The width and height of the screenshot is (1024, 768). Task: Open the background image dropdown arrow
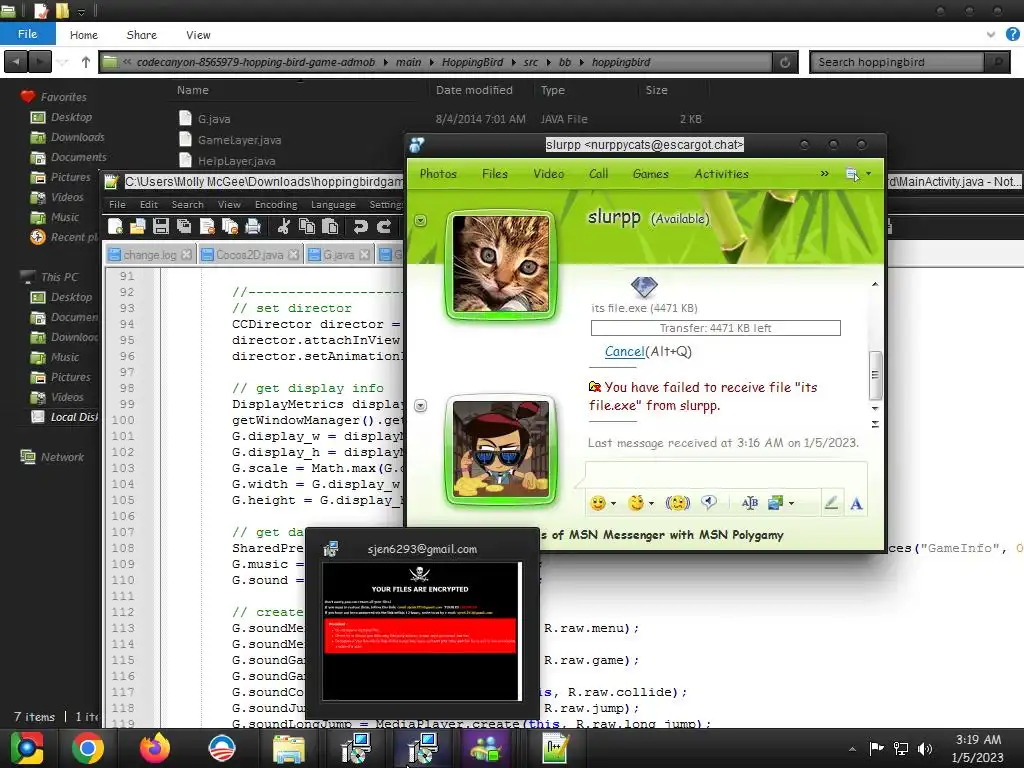(792, 504)
